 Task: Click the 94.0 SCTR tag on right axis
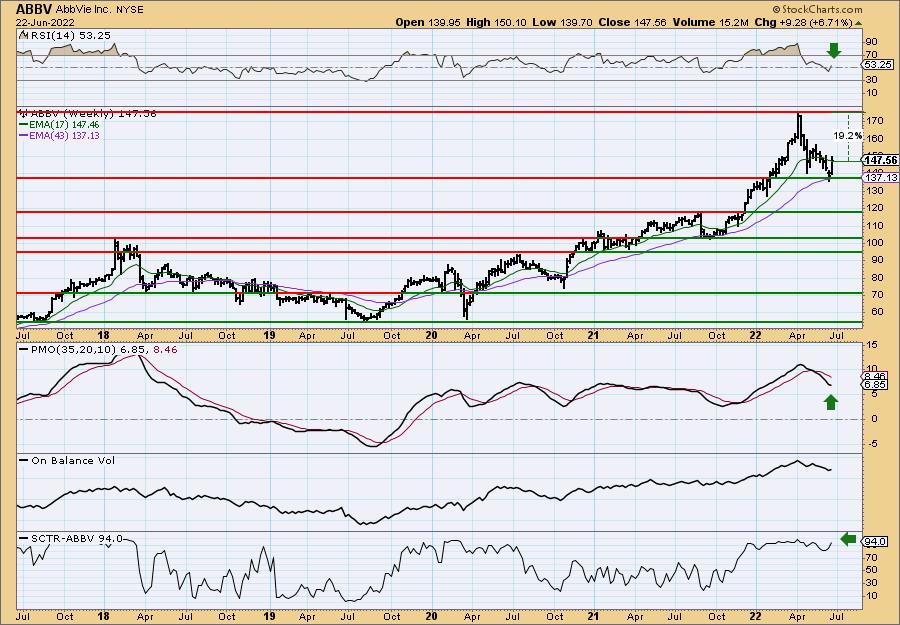[876, 541]
